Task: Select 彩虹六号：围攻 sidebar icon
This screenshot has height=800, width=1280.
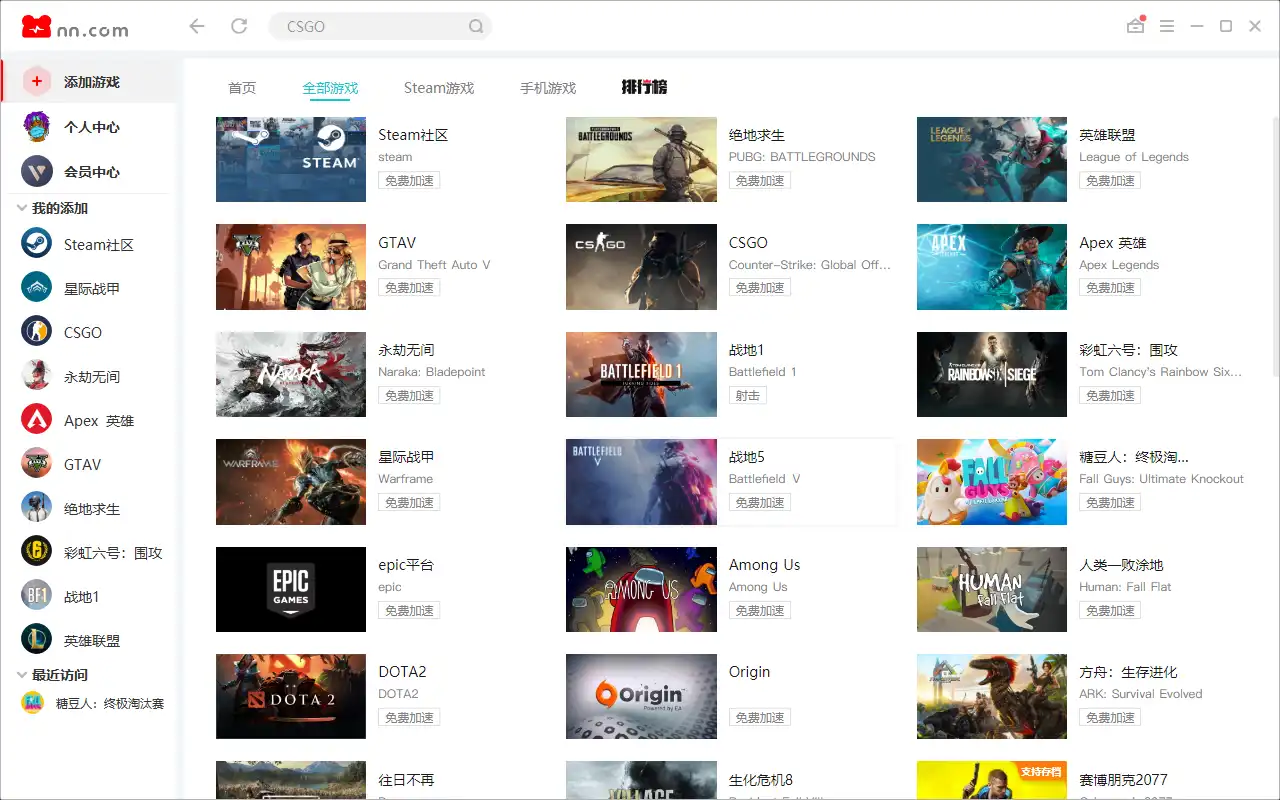Action: [37, 552]
